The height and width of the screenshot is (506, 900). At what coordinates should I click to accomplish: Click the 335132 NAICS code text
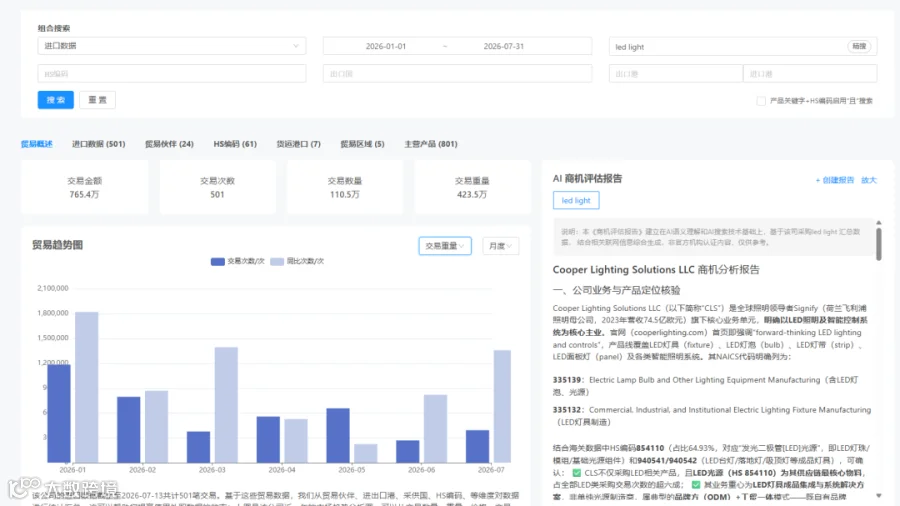pos(567,410)
